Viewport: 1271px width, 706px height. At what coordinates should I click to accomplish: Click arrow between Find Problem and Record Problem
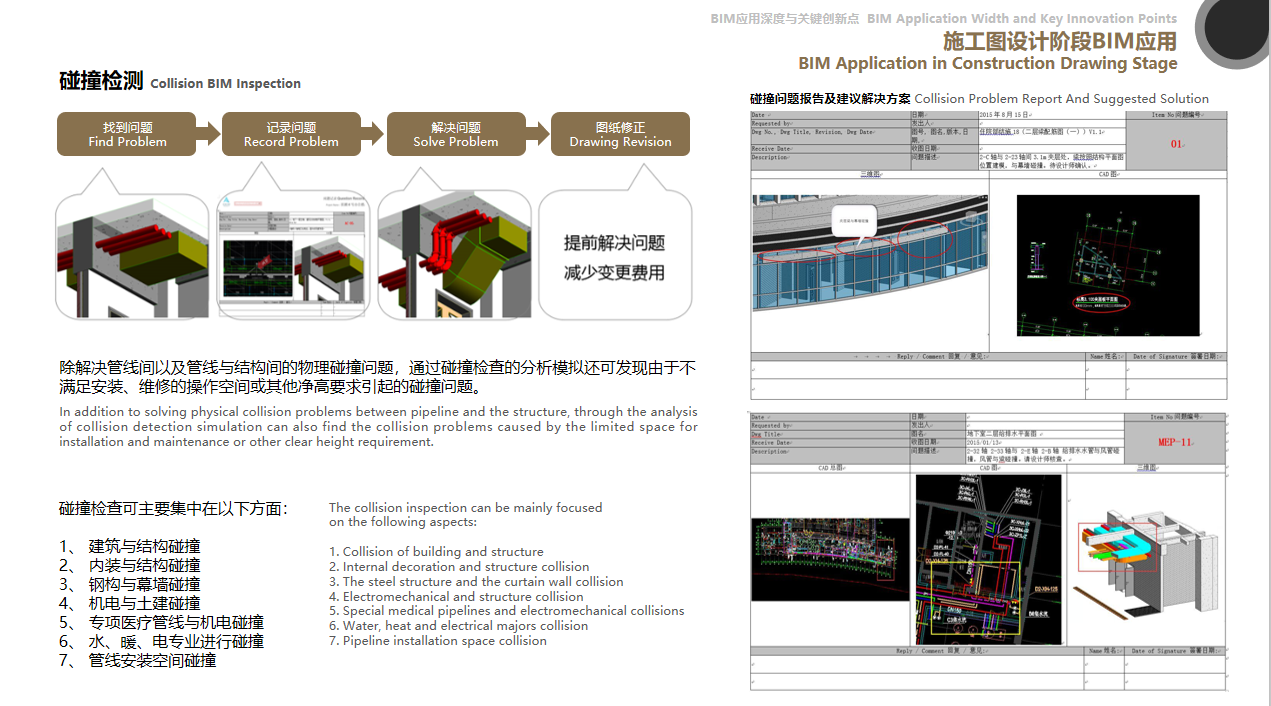[x=208, y=133]
